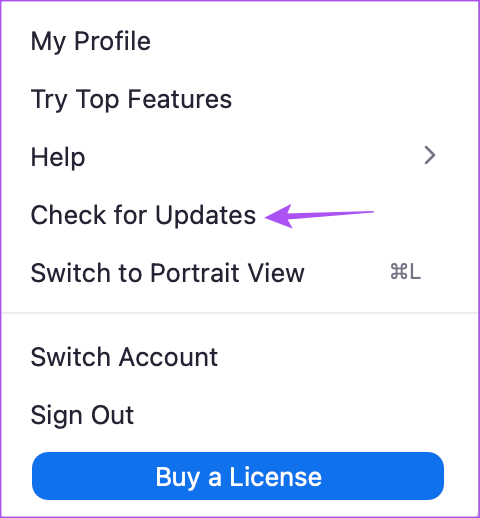Click the blue Buy a License button

tap(238, 476)
